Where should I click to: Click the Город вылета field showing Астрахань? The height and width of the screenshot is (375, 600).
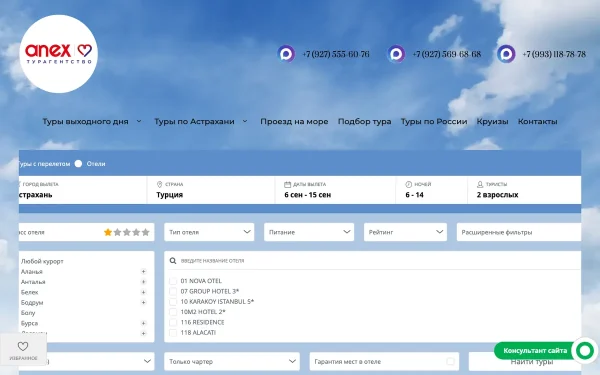tap(83, 190)
